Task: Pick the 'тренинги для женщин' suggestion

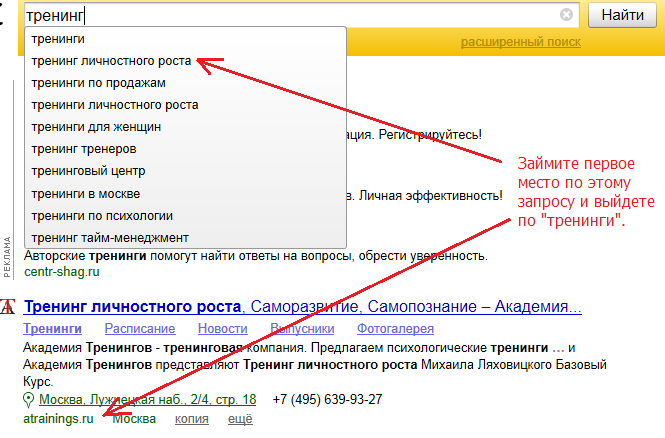Action: [x=96, y=127]
